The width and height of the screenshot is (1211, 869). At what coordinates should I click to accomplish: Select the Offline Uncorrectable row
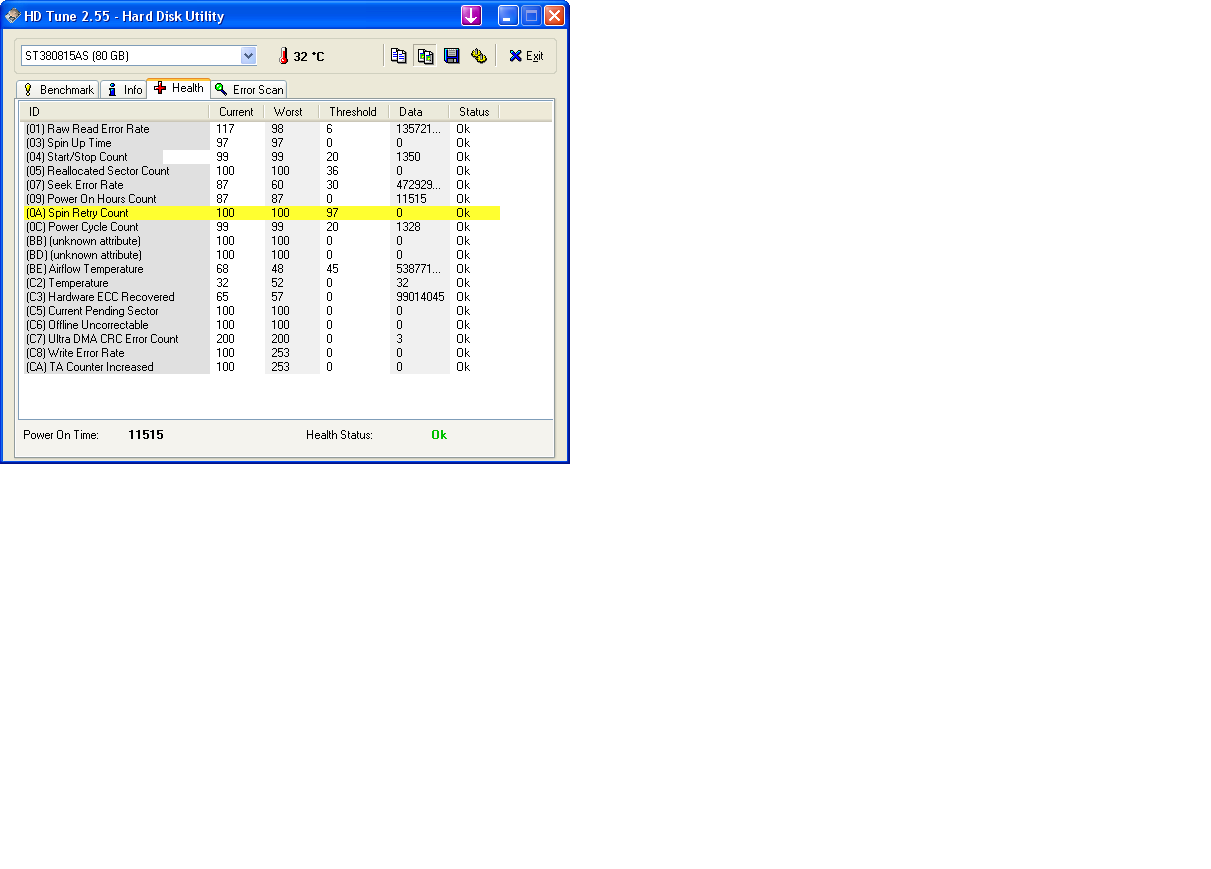(261, 325)
